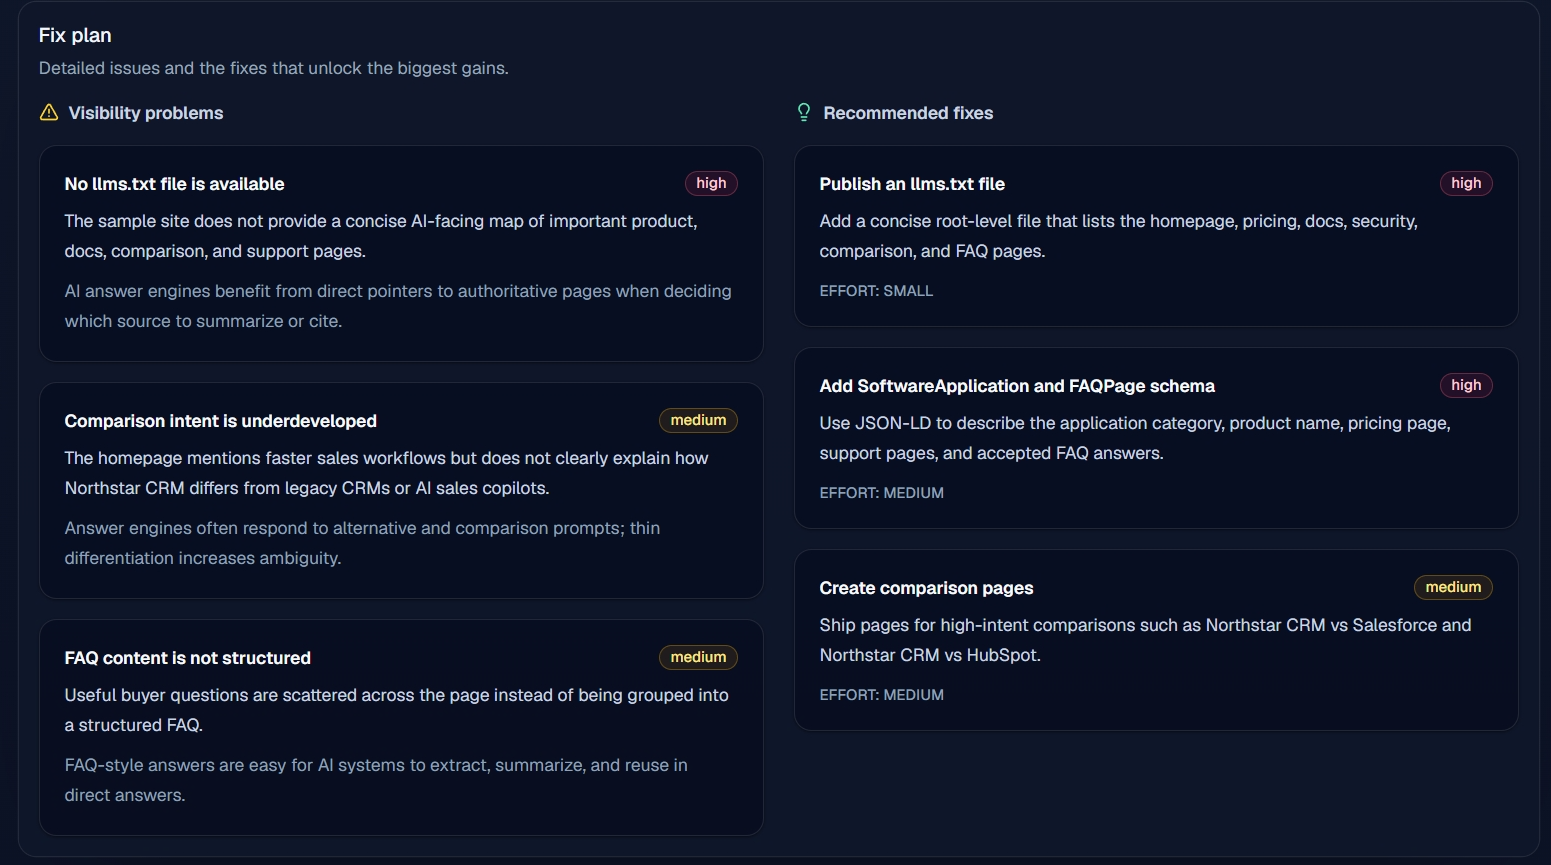Image resolution: width=1551 pixels, height=865 pixels.
Task: Click the warning triangle icon beside Visibility problems
Action: click(49, 112)
